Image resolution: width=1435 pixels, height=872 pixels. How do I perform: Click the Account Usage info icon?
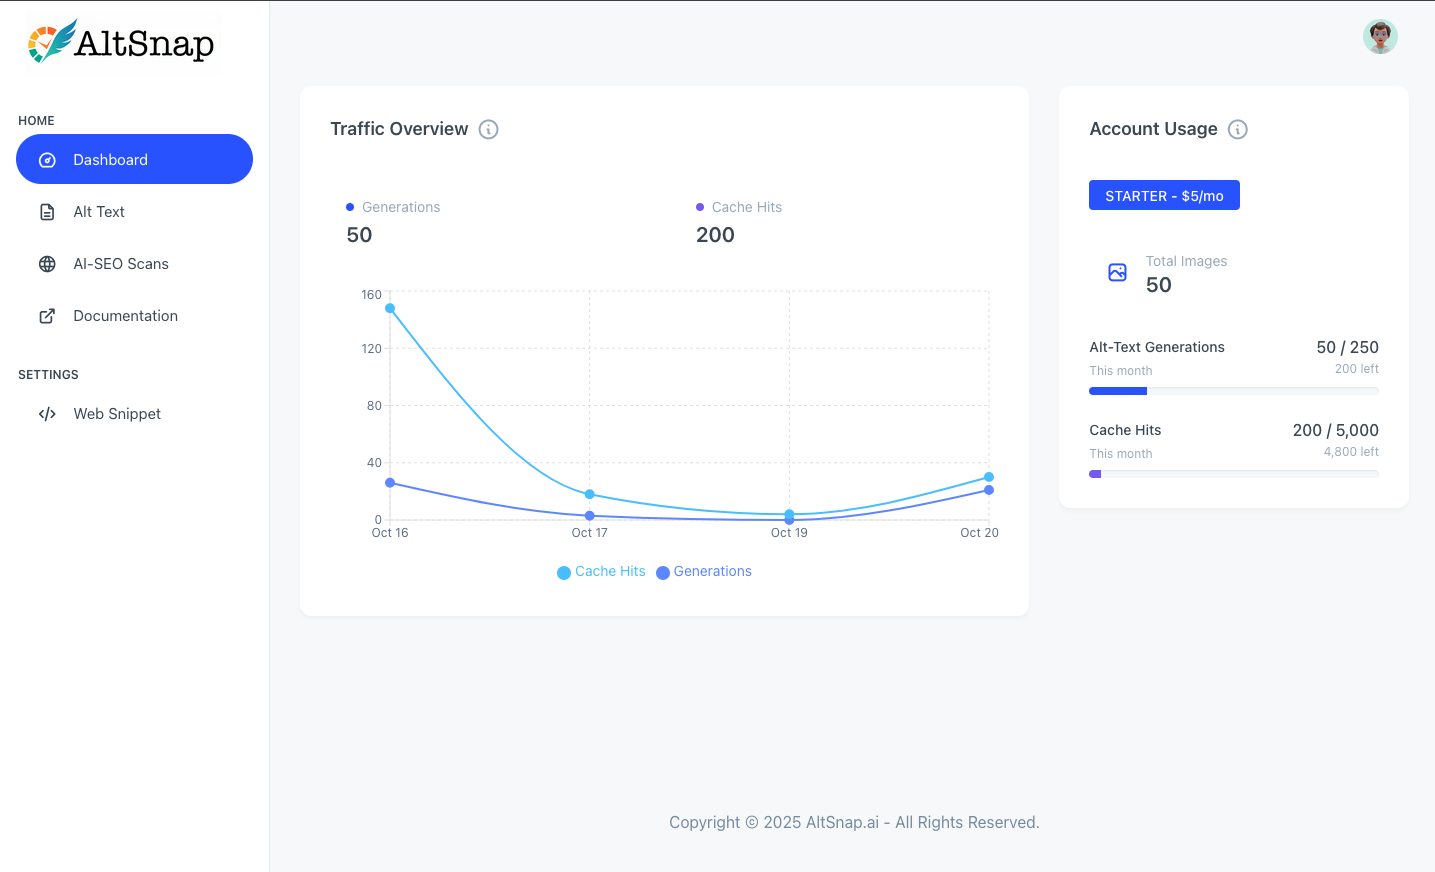click(x=1237, y=129)
